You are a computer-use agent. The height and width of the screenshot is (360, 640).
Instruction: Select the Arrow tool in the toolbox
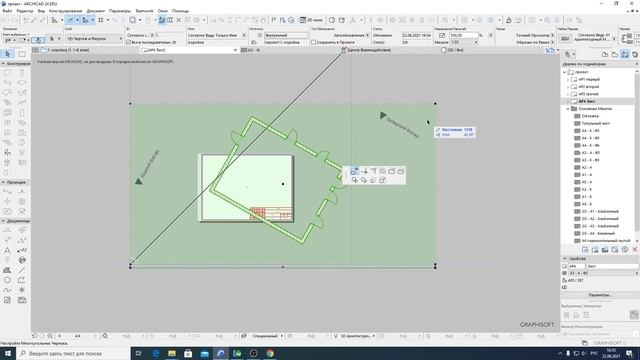(x=8, y=54)
